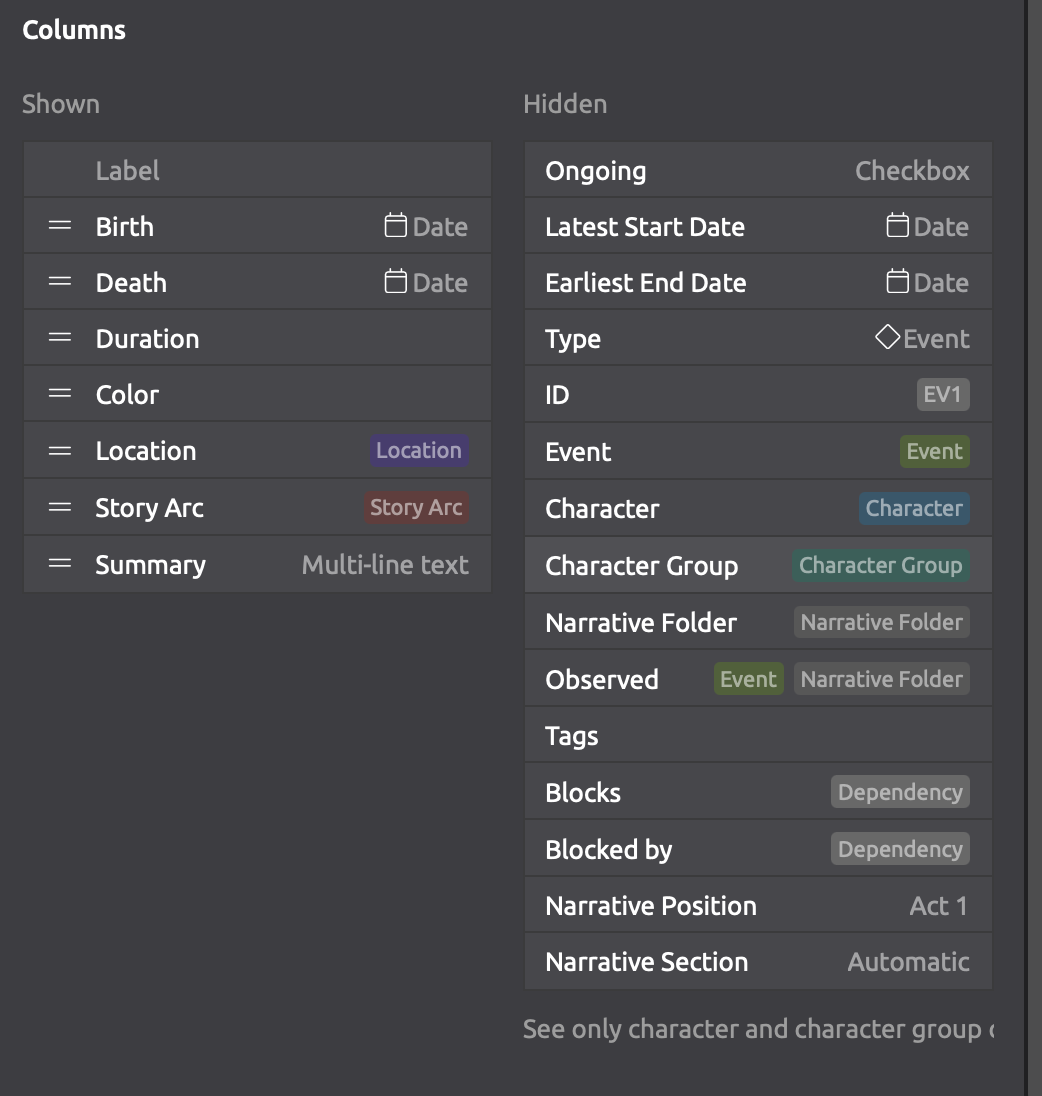Click the drag handle beside Story Arc
The image size is (1042, 1096).
pos(60,507)
